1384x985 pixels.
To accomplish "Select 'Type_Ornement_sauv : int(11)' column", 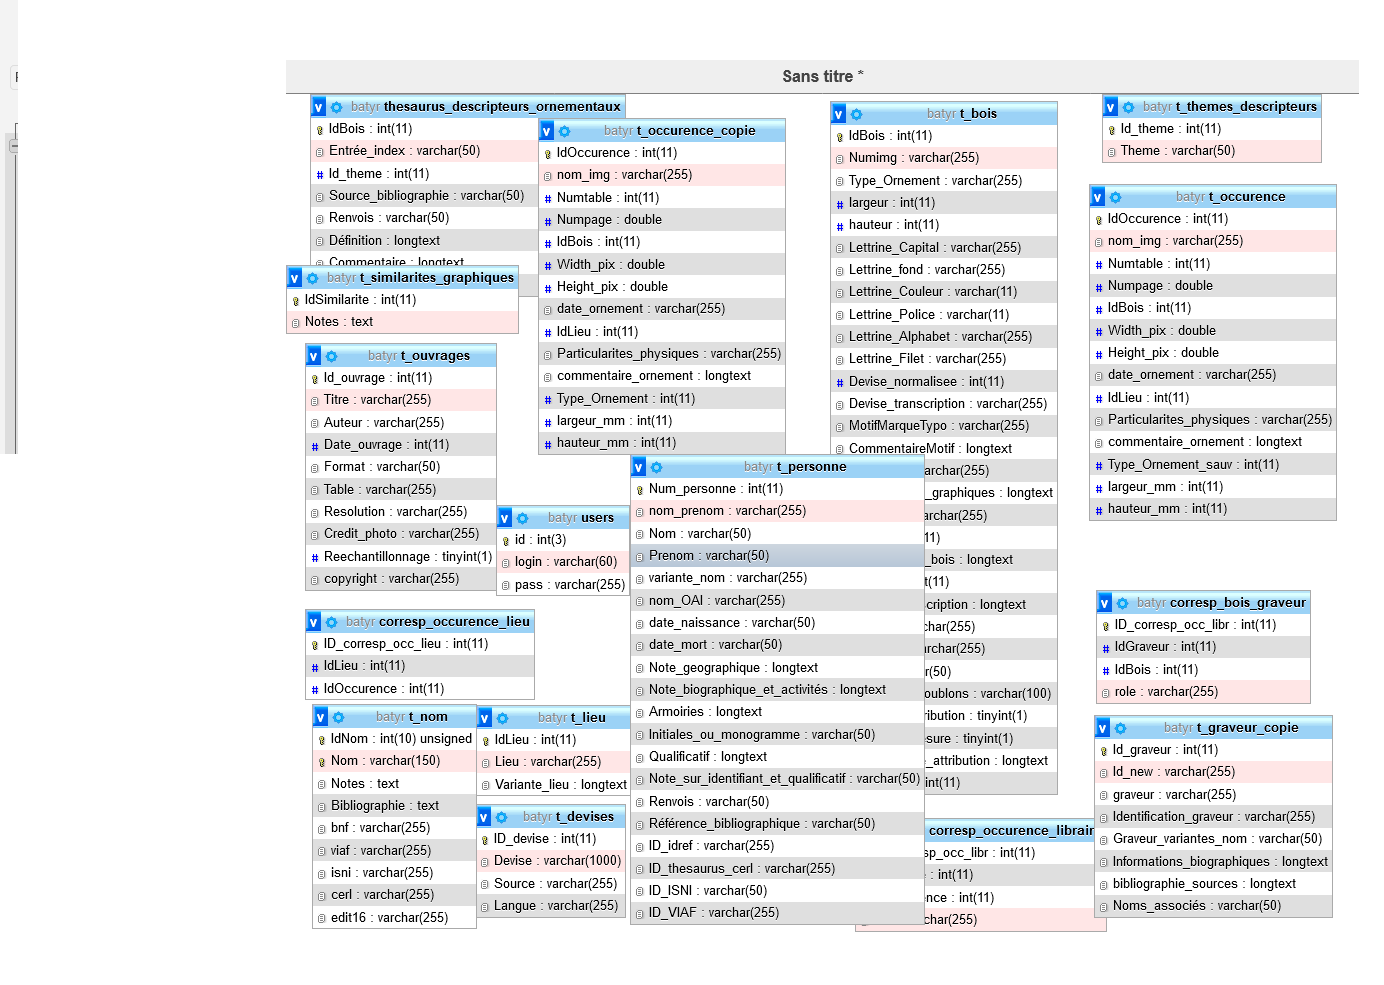I will pyautogui.click(x=1213, y=465).
